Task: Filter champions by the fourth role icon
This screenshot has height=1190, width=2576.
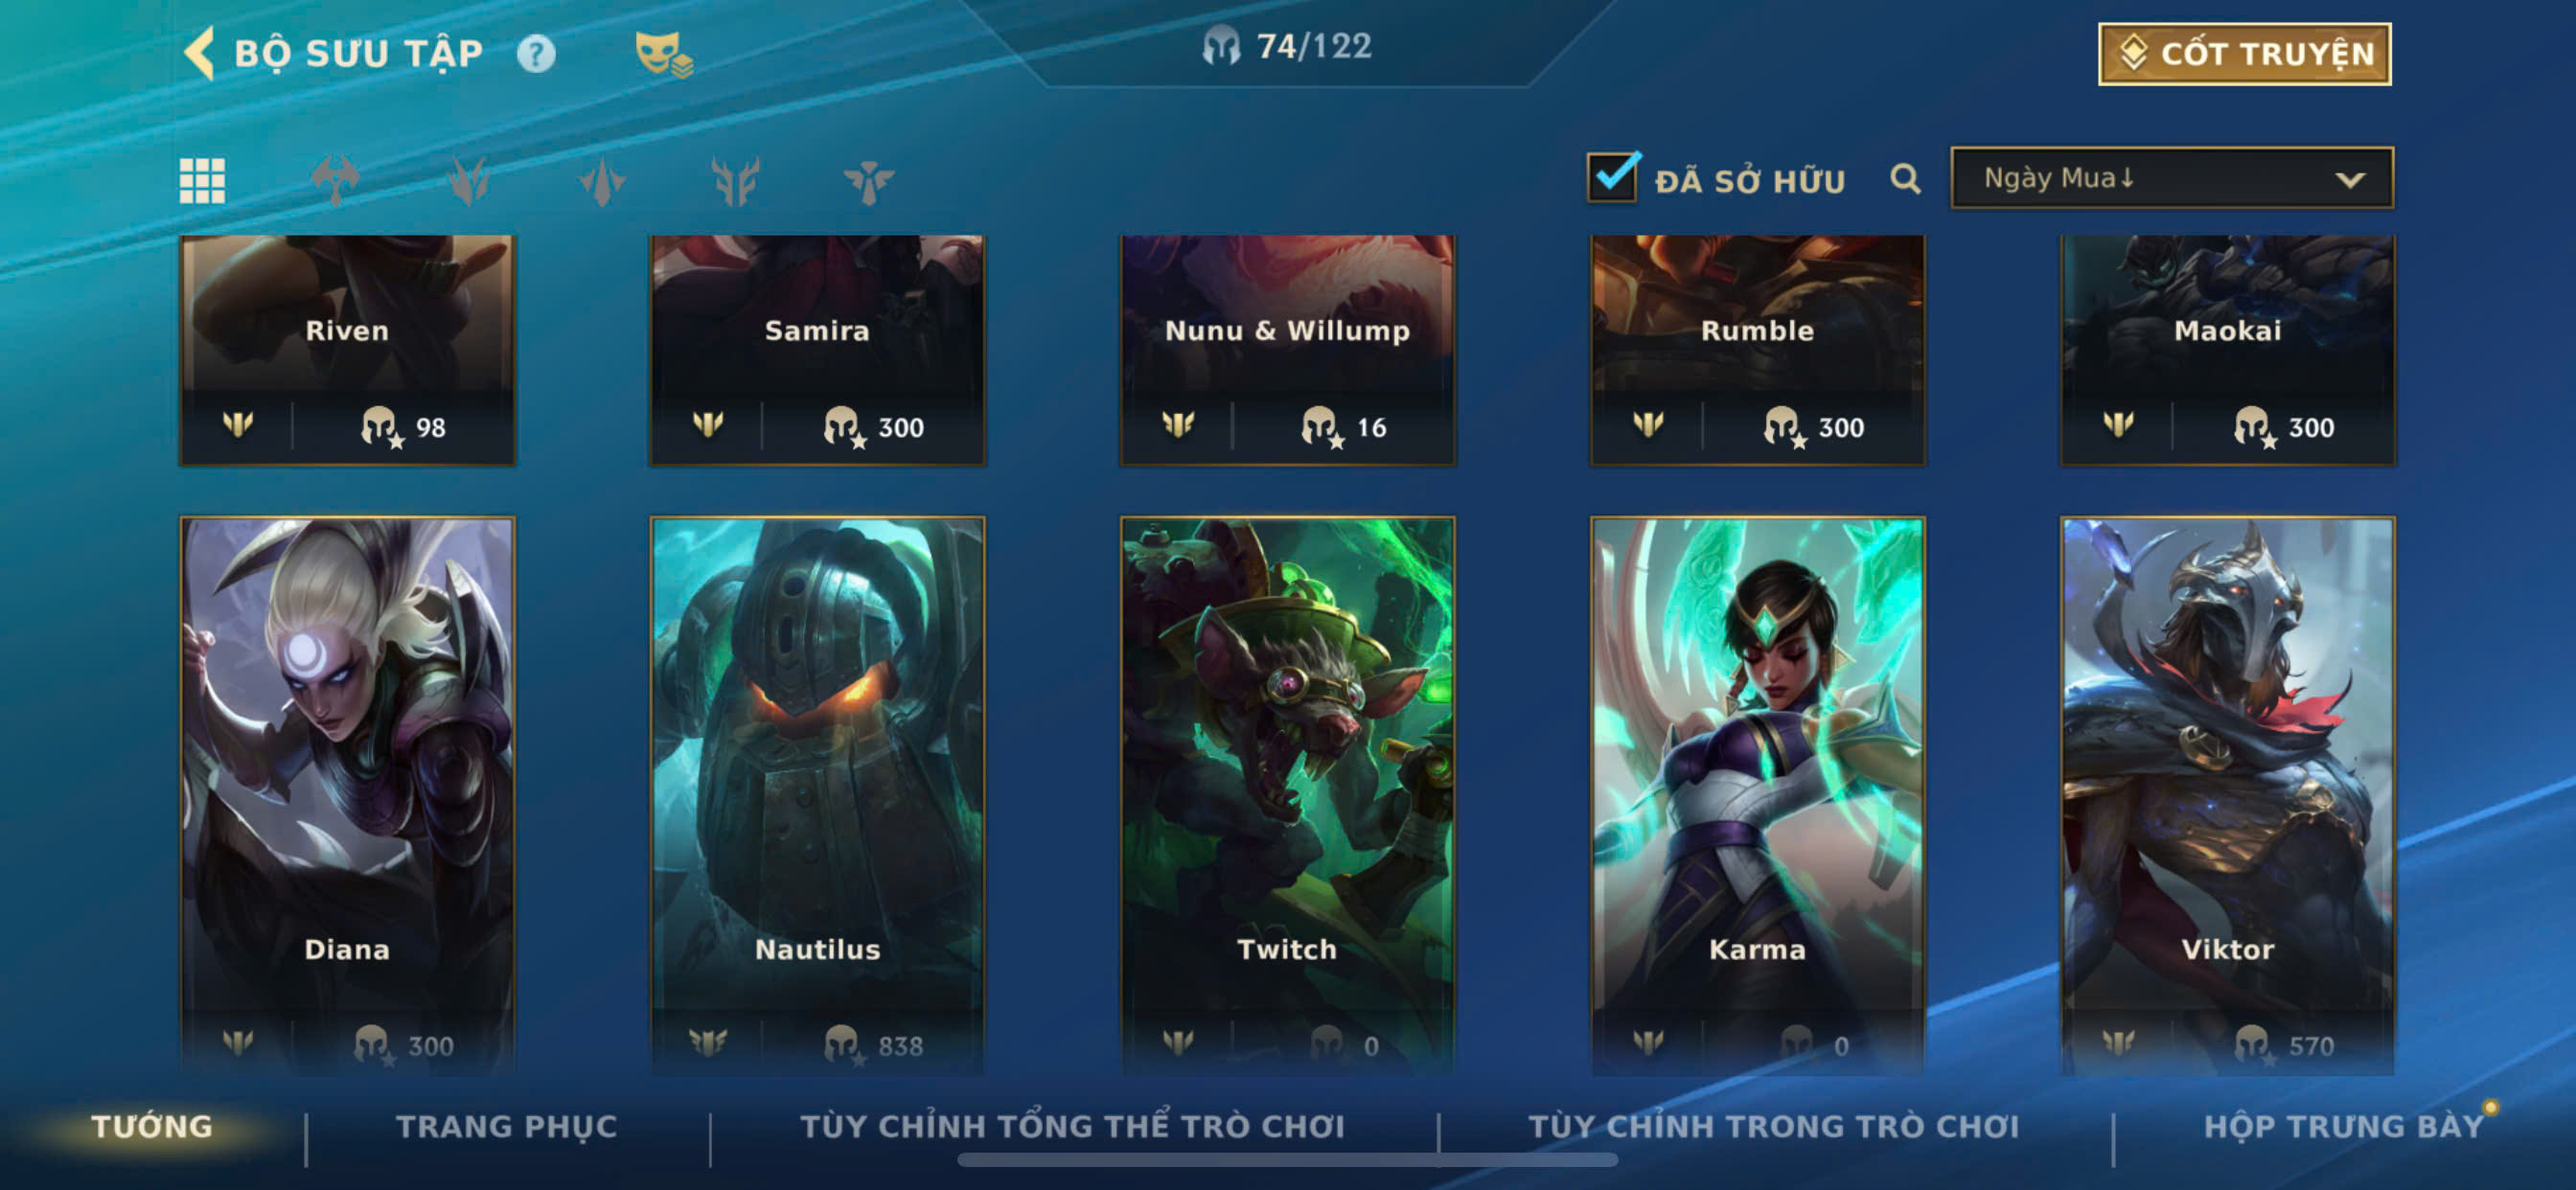Action: (x=735, y=181)
